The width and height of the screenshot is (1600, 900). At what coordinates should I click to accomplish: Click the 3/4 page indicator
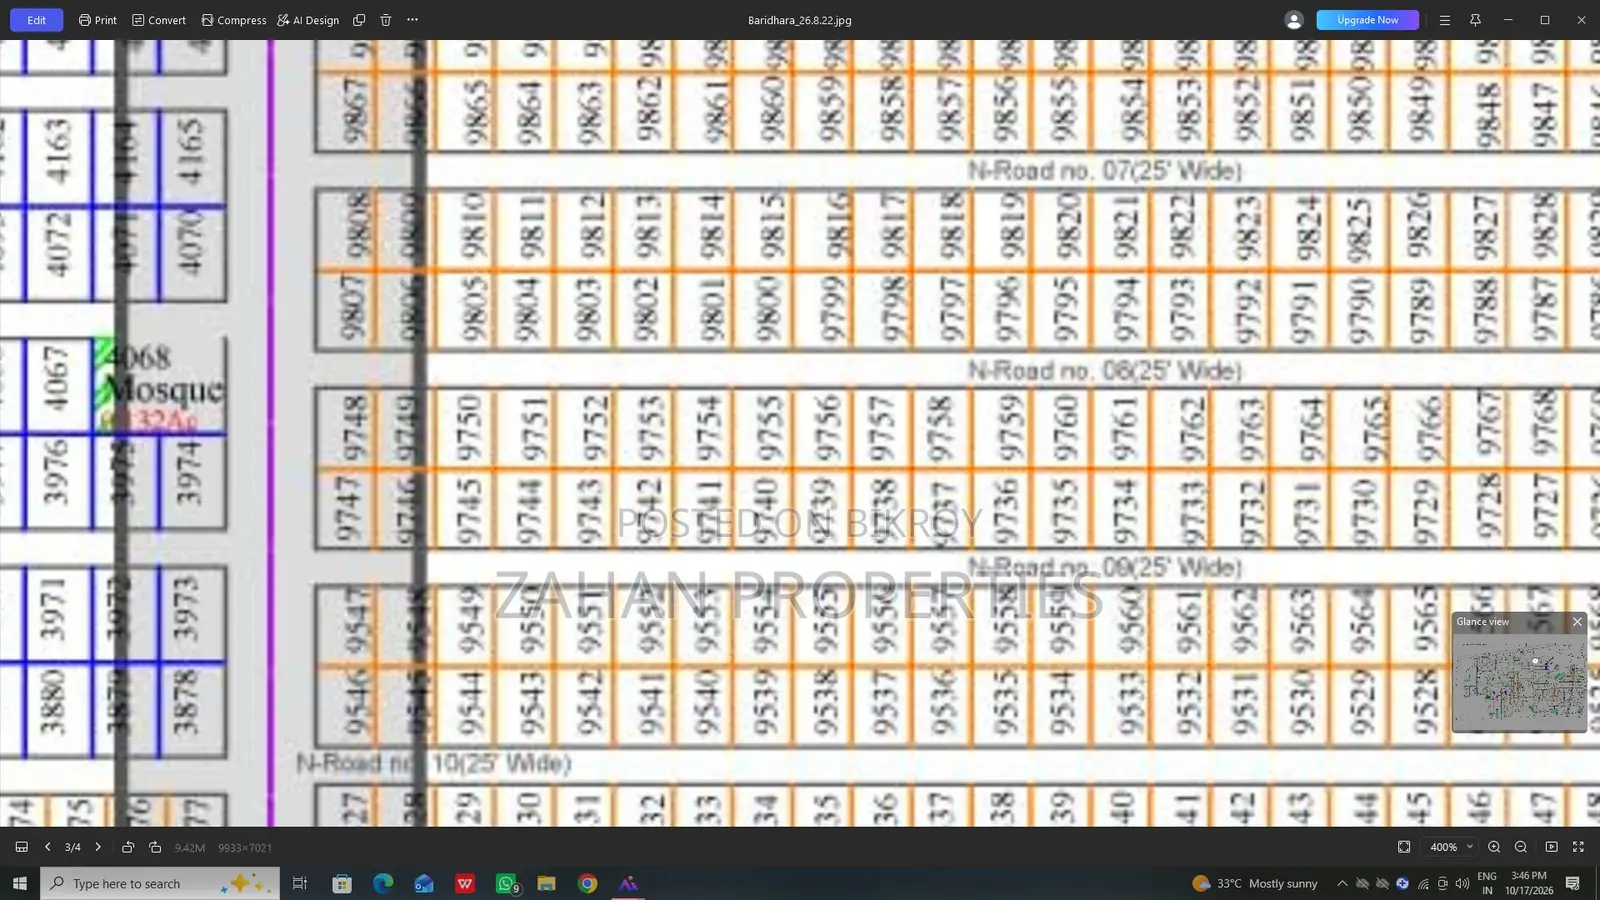pyautogui.click(x=73, y=847)
